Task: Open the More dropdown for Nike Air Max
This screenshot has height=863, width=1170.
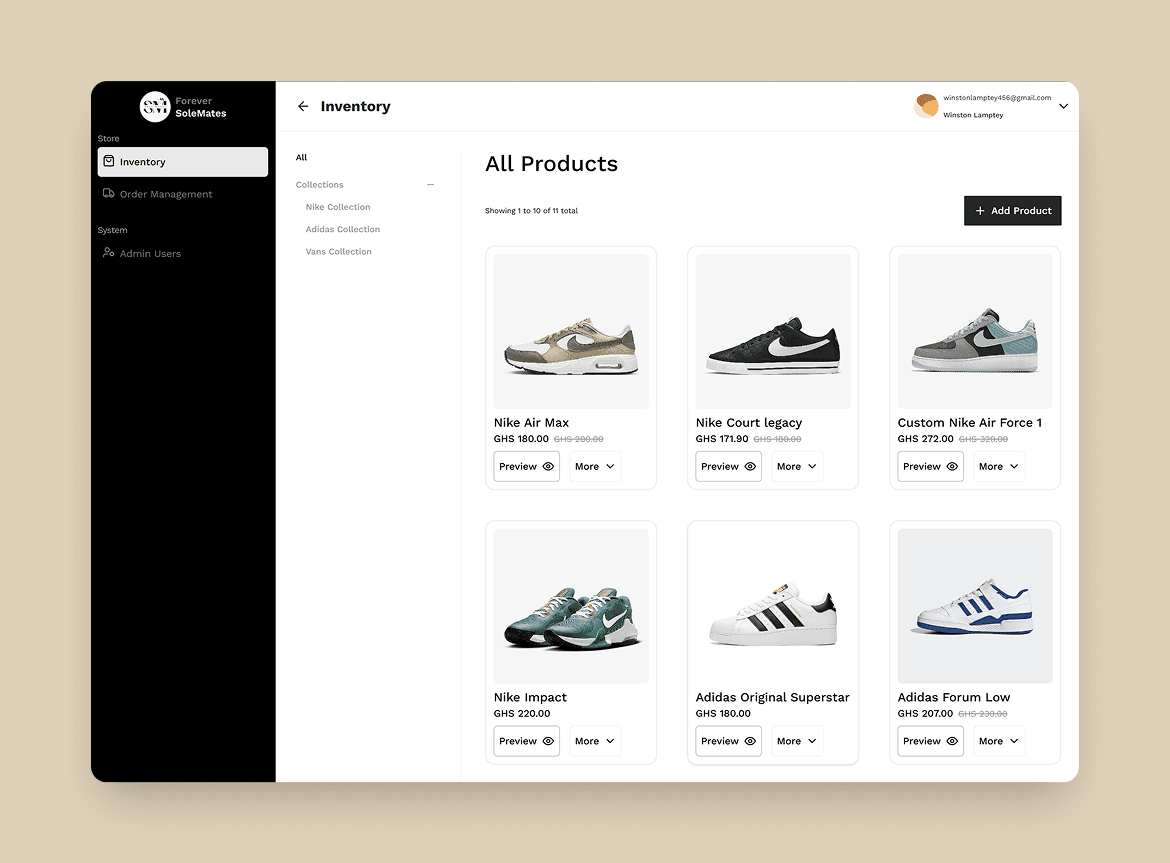Action: (x=595, y=466)
